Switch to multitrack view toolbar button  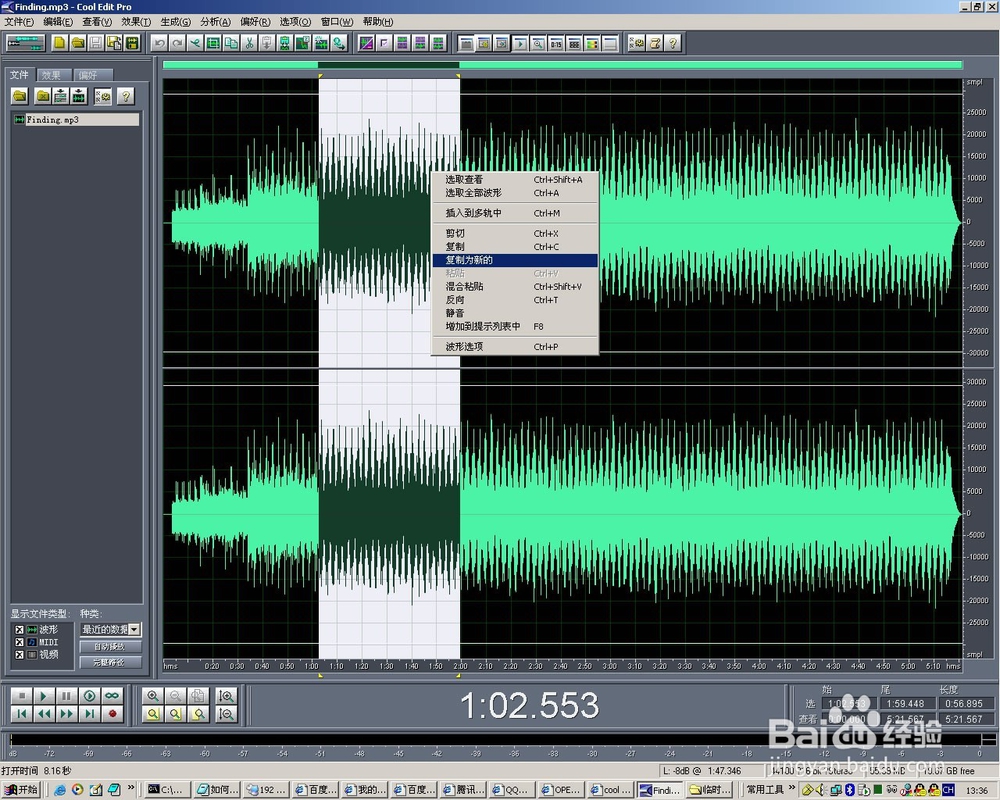pyautogui.click(x=26, y=43)
